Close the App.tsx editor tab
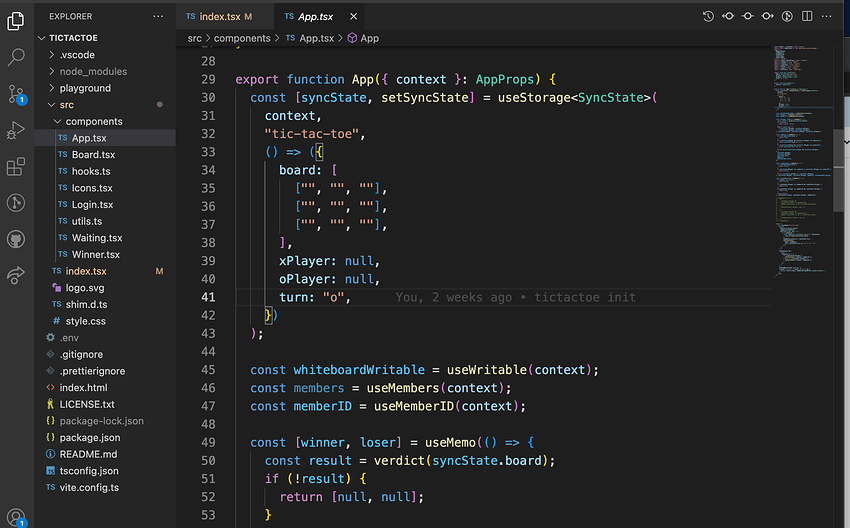This screenshot has width=850, height=528. (x=353, y=16)
